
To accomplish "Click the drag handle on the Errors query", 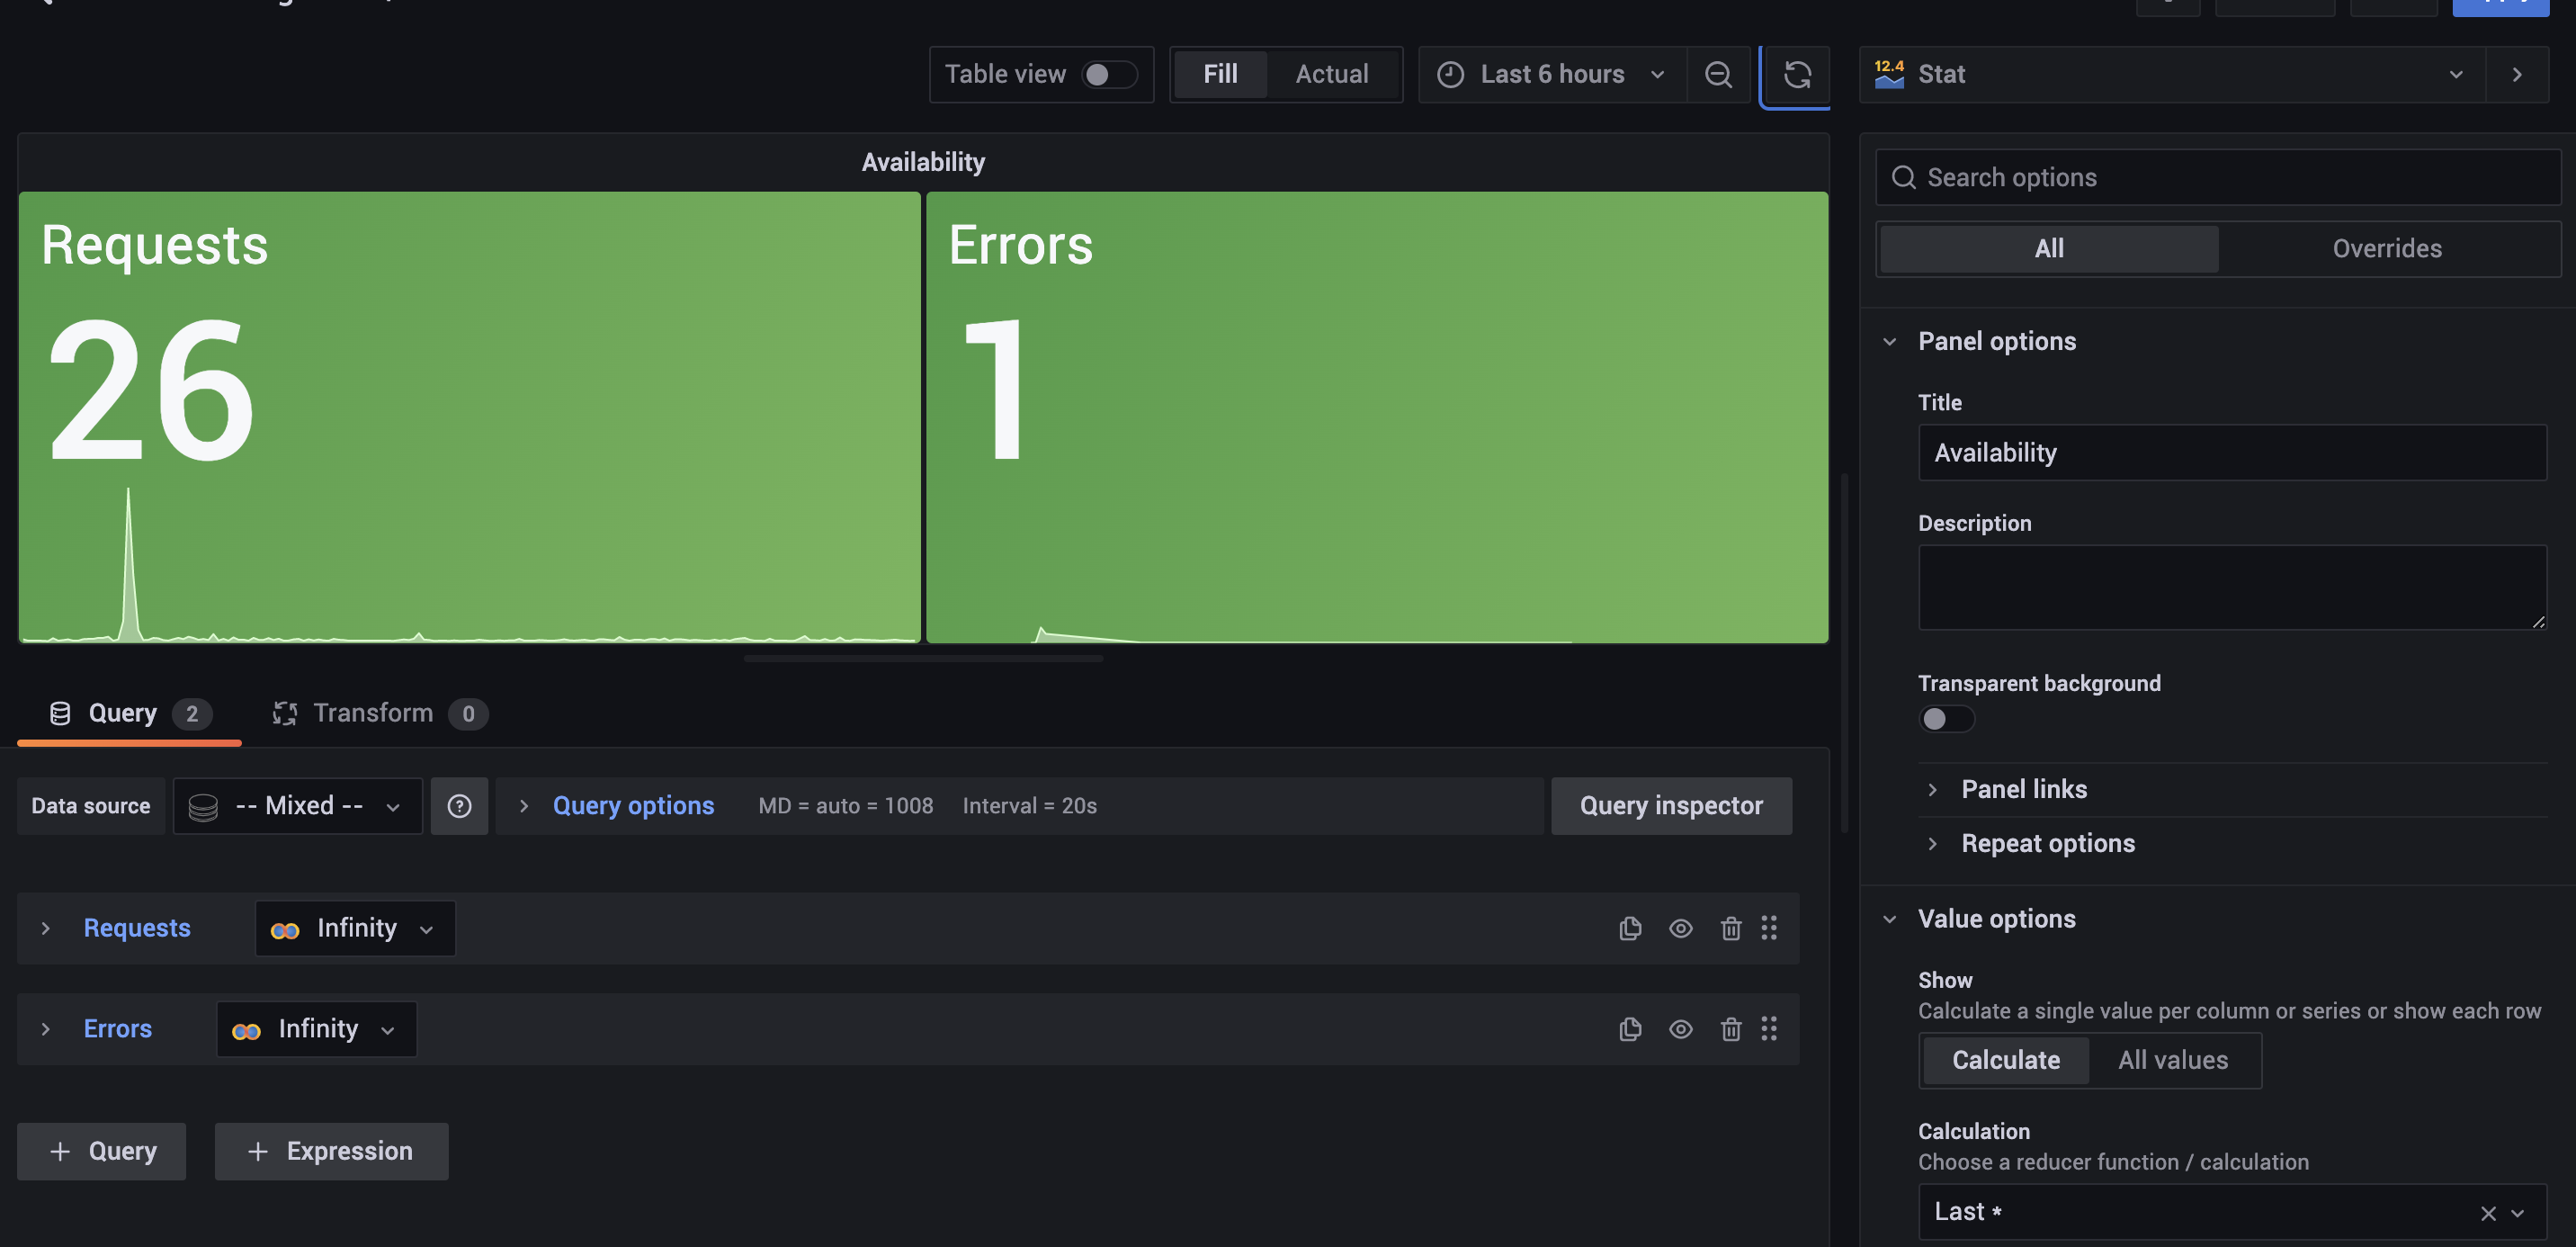I will 1769,1028.
